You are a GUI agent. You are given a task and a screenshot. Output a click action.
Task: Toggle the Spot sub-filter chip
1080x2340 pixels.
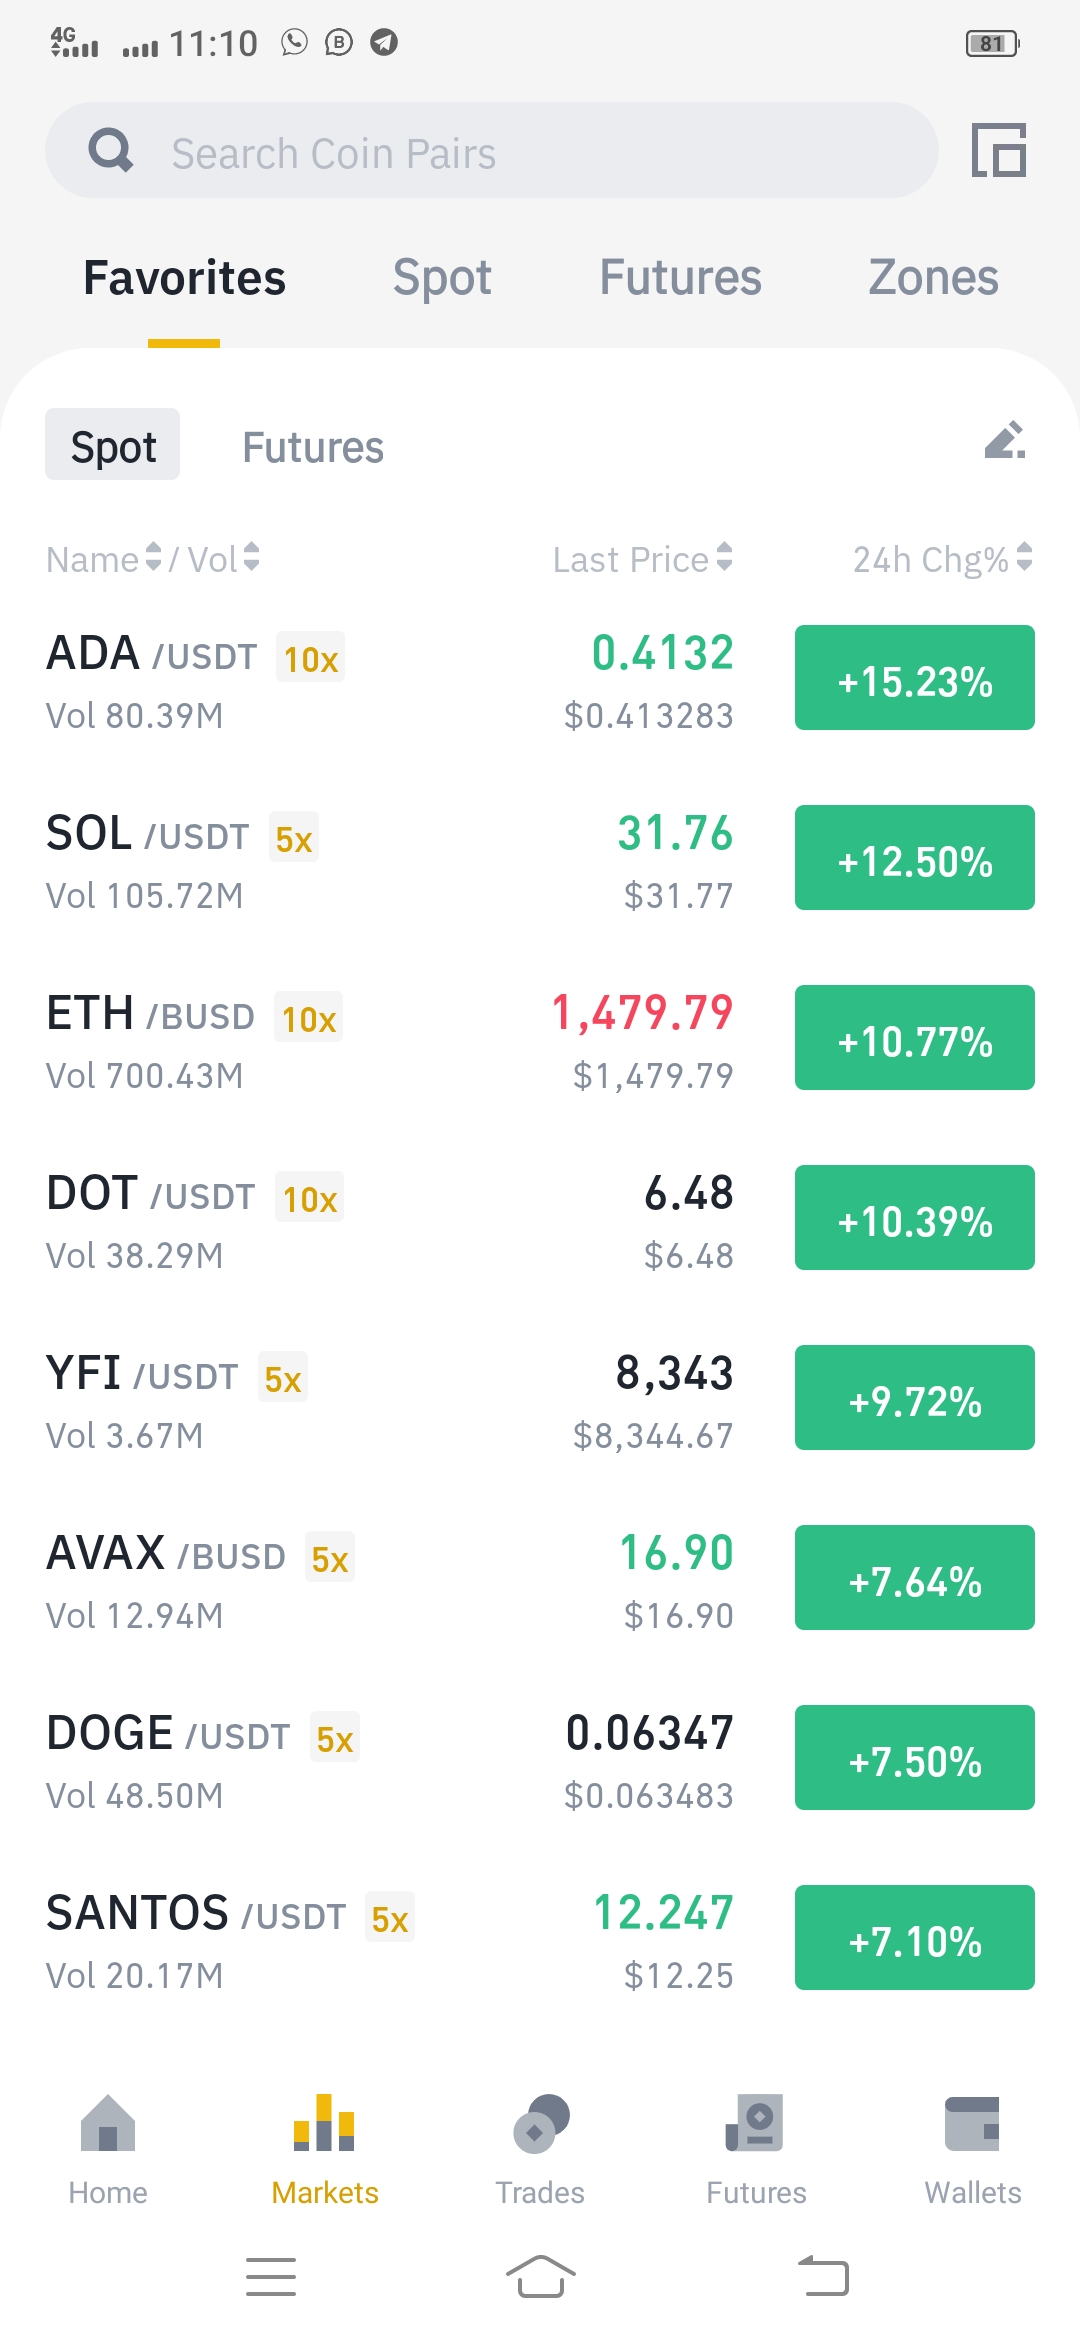point(112,444)
